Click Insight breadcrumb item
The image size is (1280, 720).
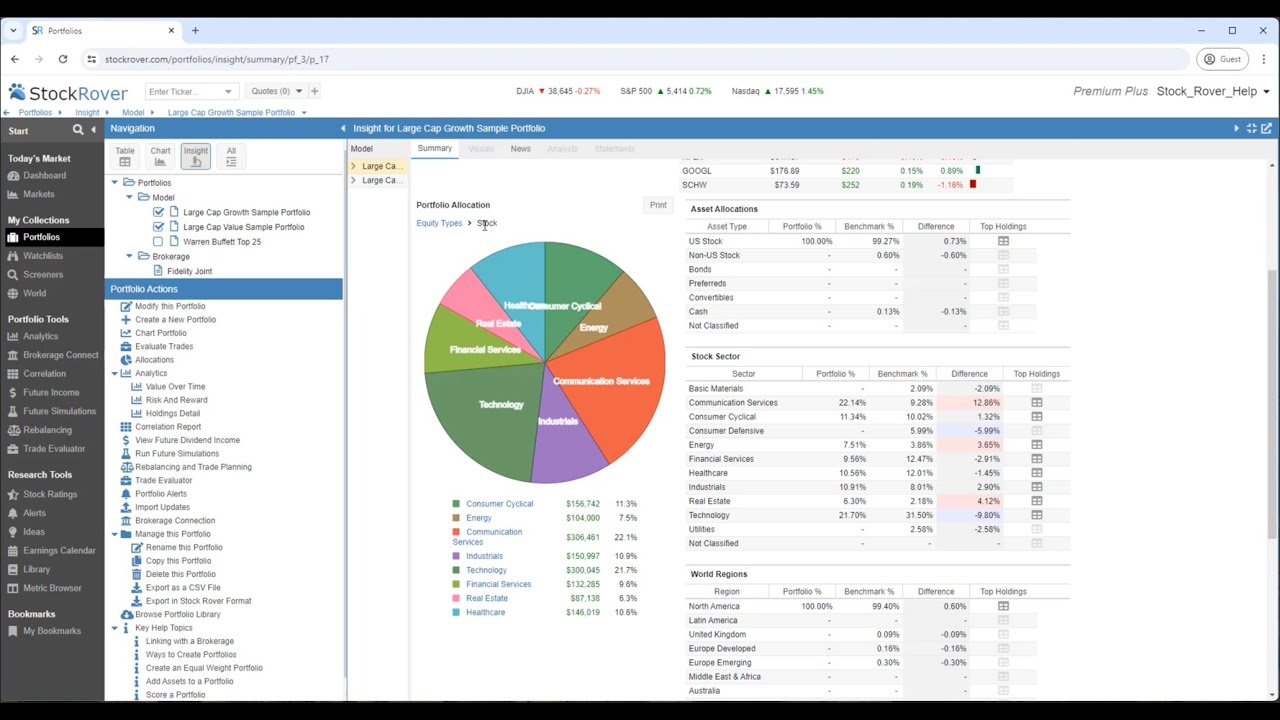coord(87,112)
